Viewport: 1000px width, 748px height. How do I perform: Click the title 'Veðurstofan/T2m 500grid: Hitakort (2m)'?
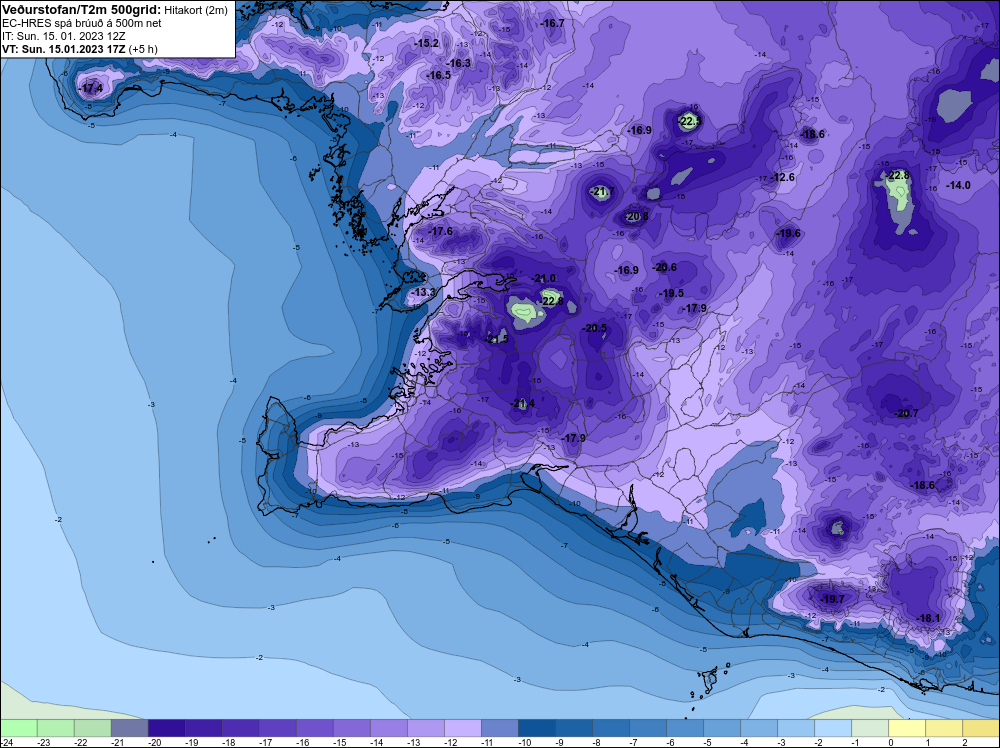click(x=115, y=10)
